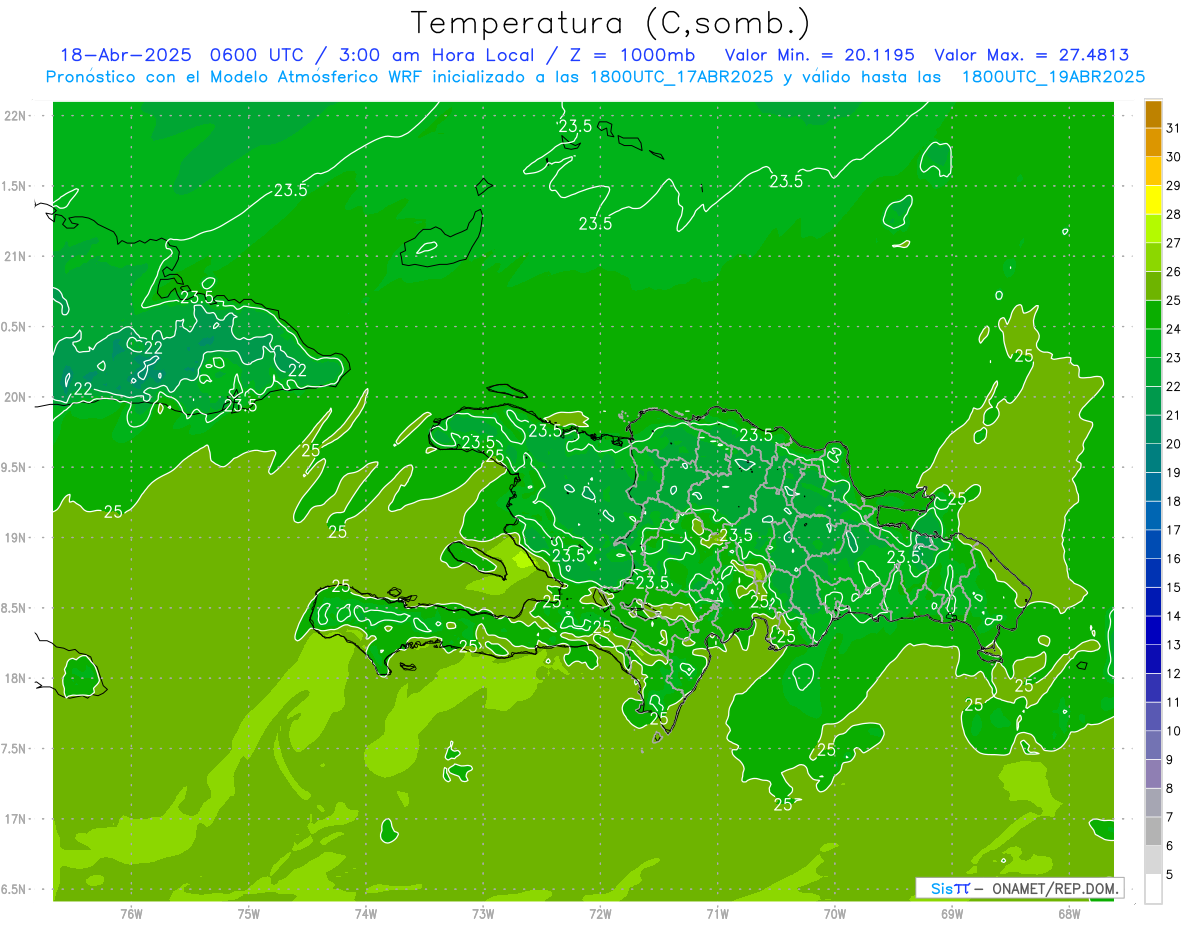Pick the green legend swatch between 23 and 24

1153,343
